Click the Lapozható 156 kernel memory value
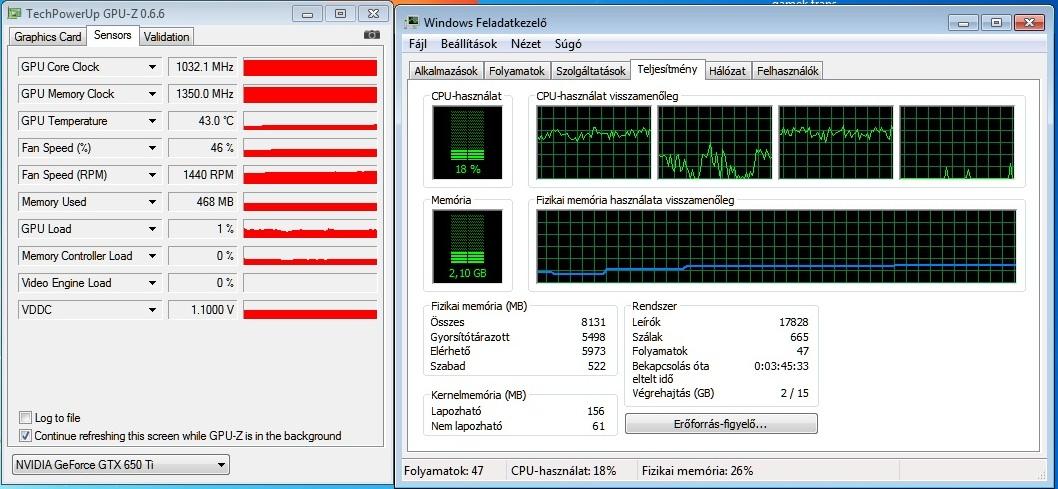1058x489 pixels. [596, 411]
